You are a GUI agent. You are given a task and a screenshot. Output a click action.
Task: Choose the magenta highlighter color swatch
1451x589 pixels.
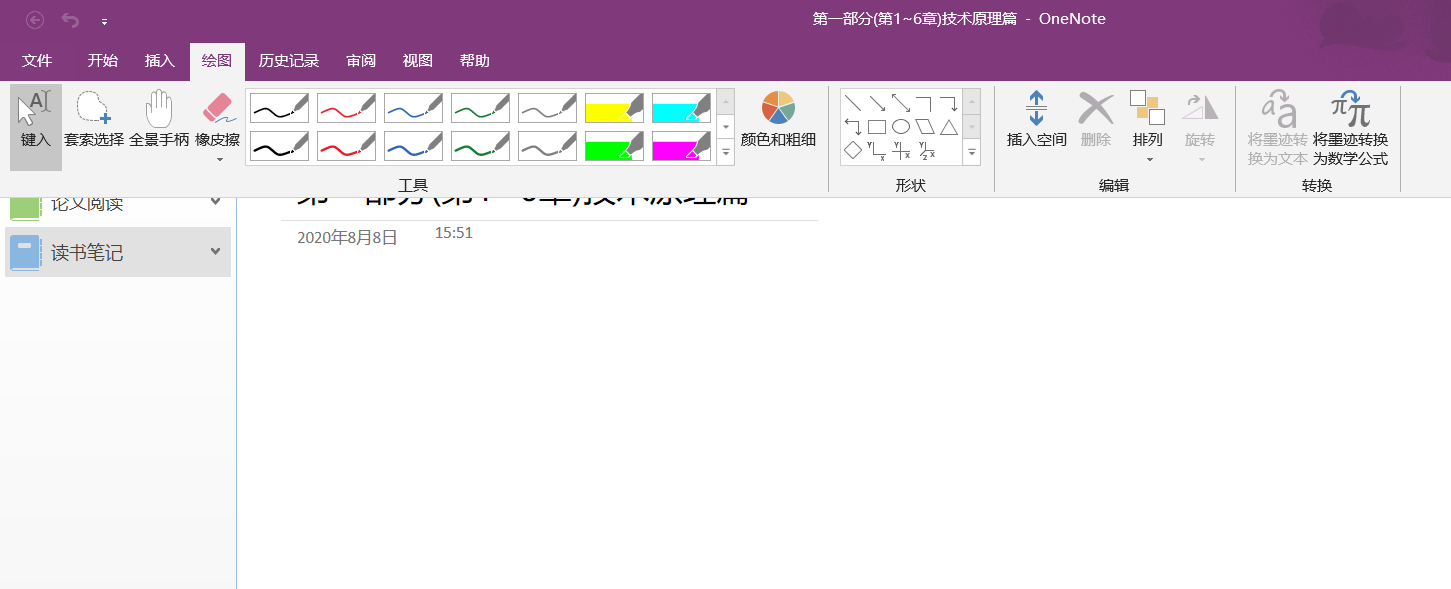(x=680, y=145)
